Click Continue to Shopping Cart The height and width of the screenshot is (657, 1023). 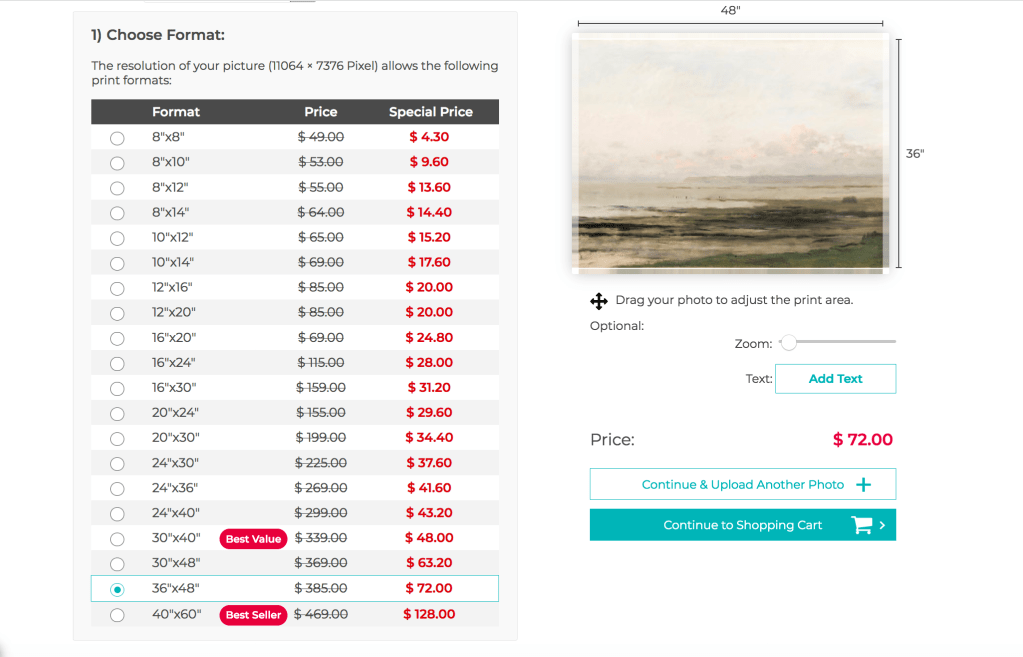pyautogui.click(x=742, y=525)
